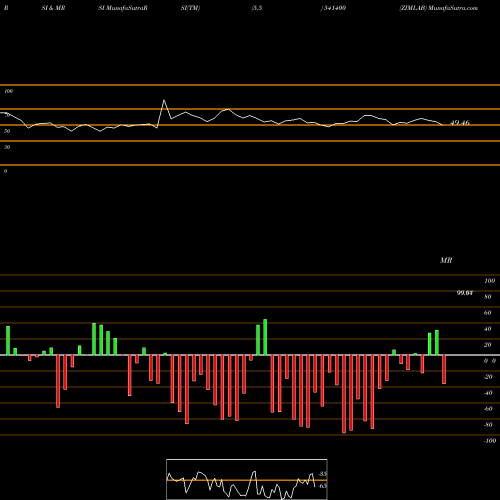500x500 pixels.
Task: Click the "35" label in mini chart
Action: tap(322, 474)
